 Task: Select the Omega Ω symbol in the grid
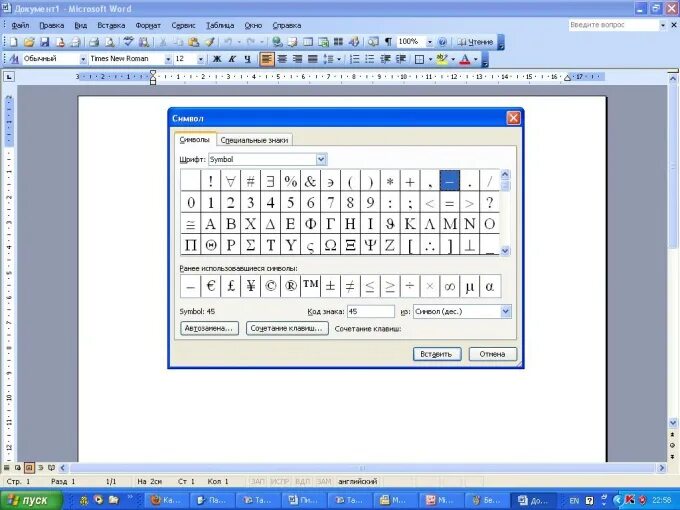pyautogui.click(x=330, y=245)
